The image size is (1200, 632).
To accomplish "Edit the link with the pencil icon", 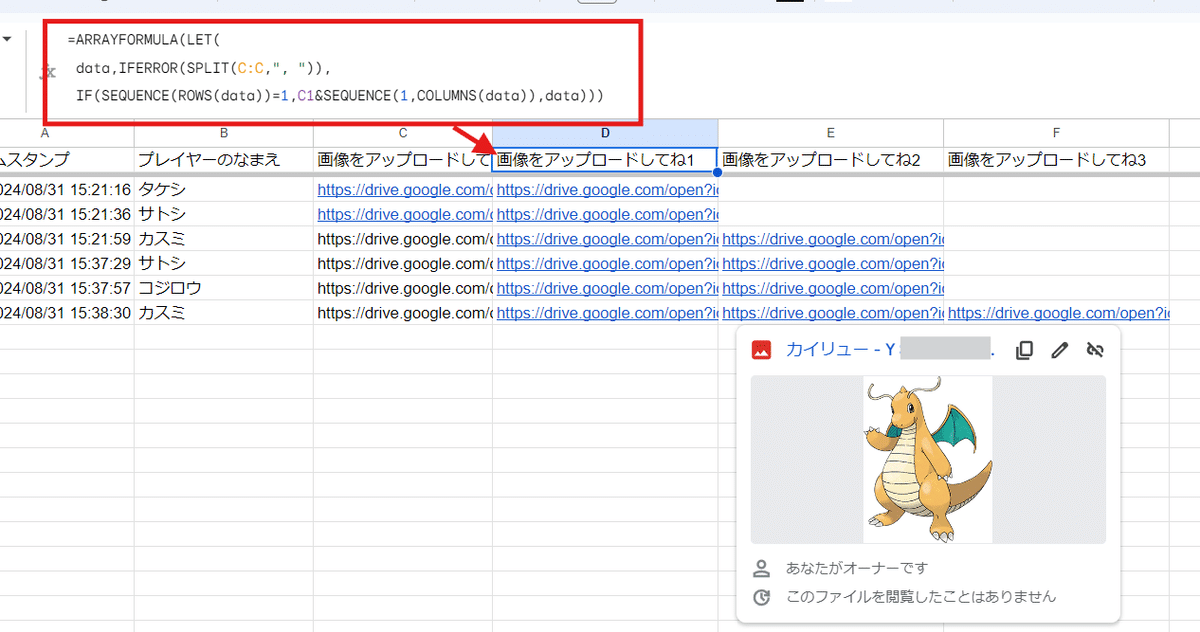I will (x=1059, y=351).
